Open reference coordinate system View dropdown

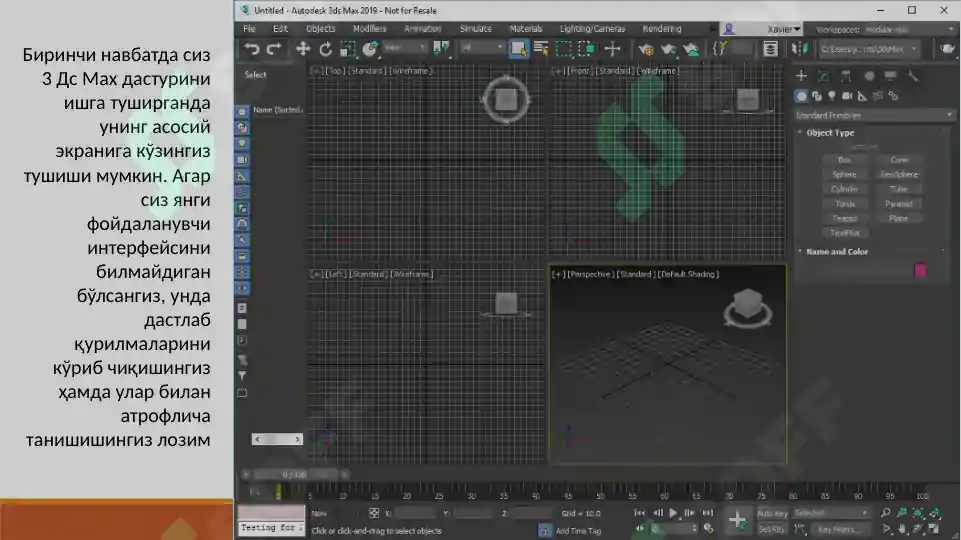[405, 48]
